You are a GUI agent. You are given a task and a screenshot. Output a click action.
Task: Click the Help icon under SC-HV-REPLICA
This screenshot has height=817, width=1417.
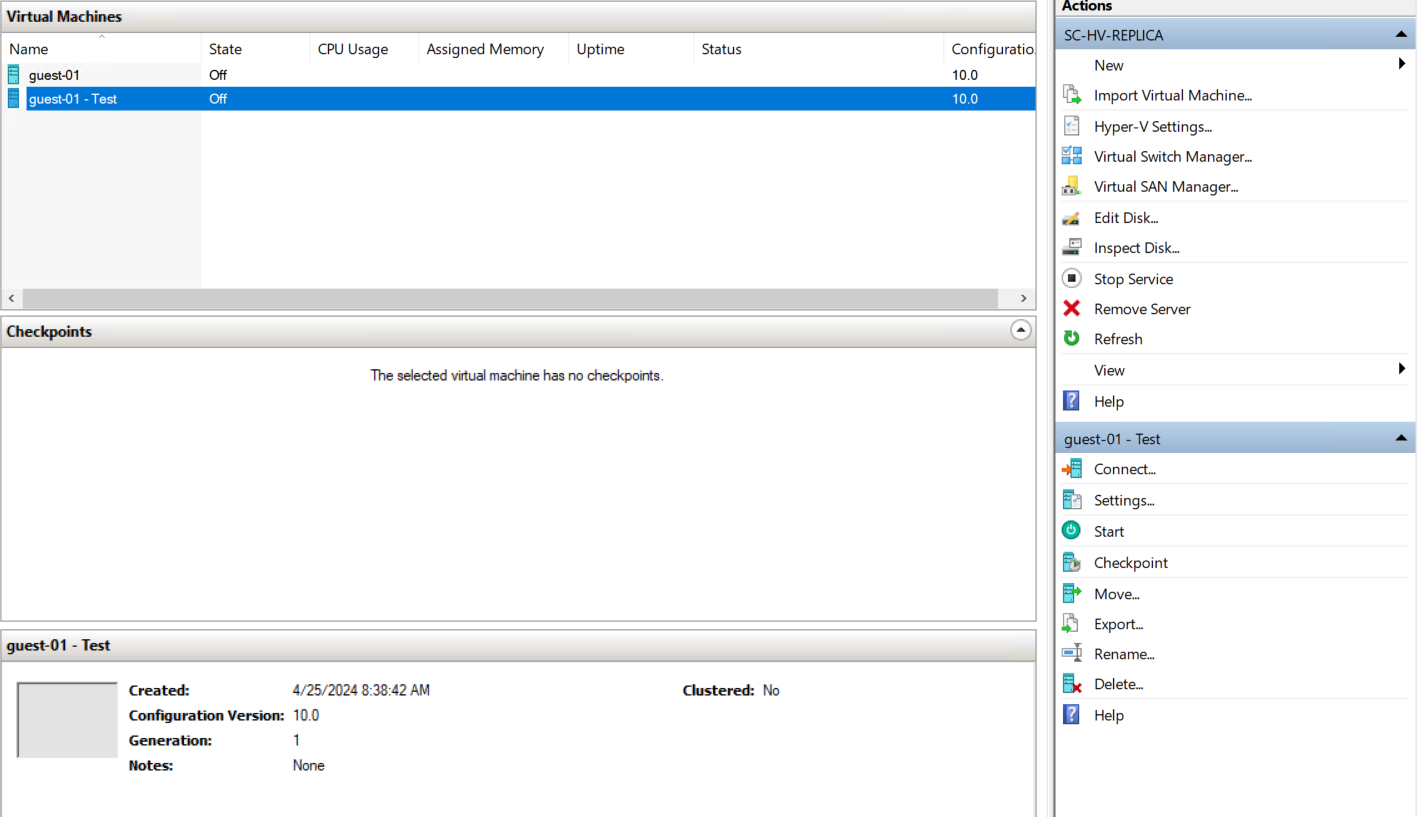1071,401
